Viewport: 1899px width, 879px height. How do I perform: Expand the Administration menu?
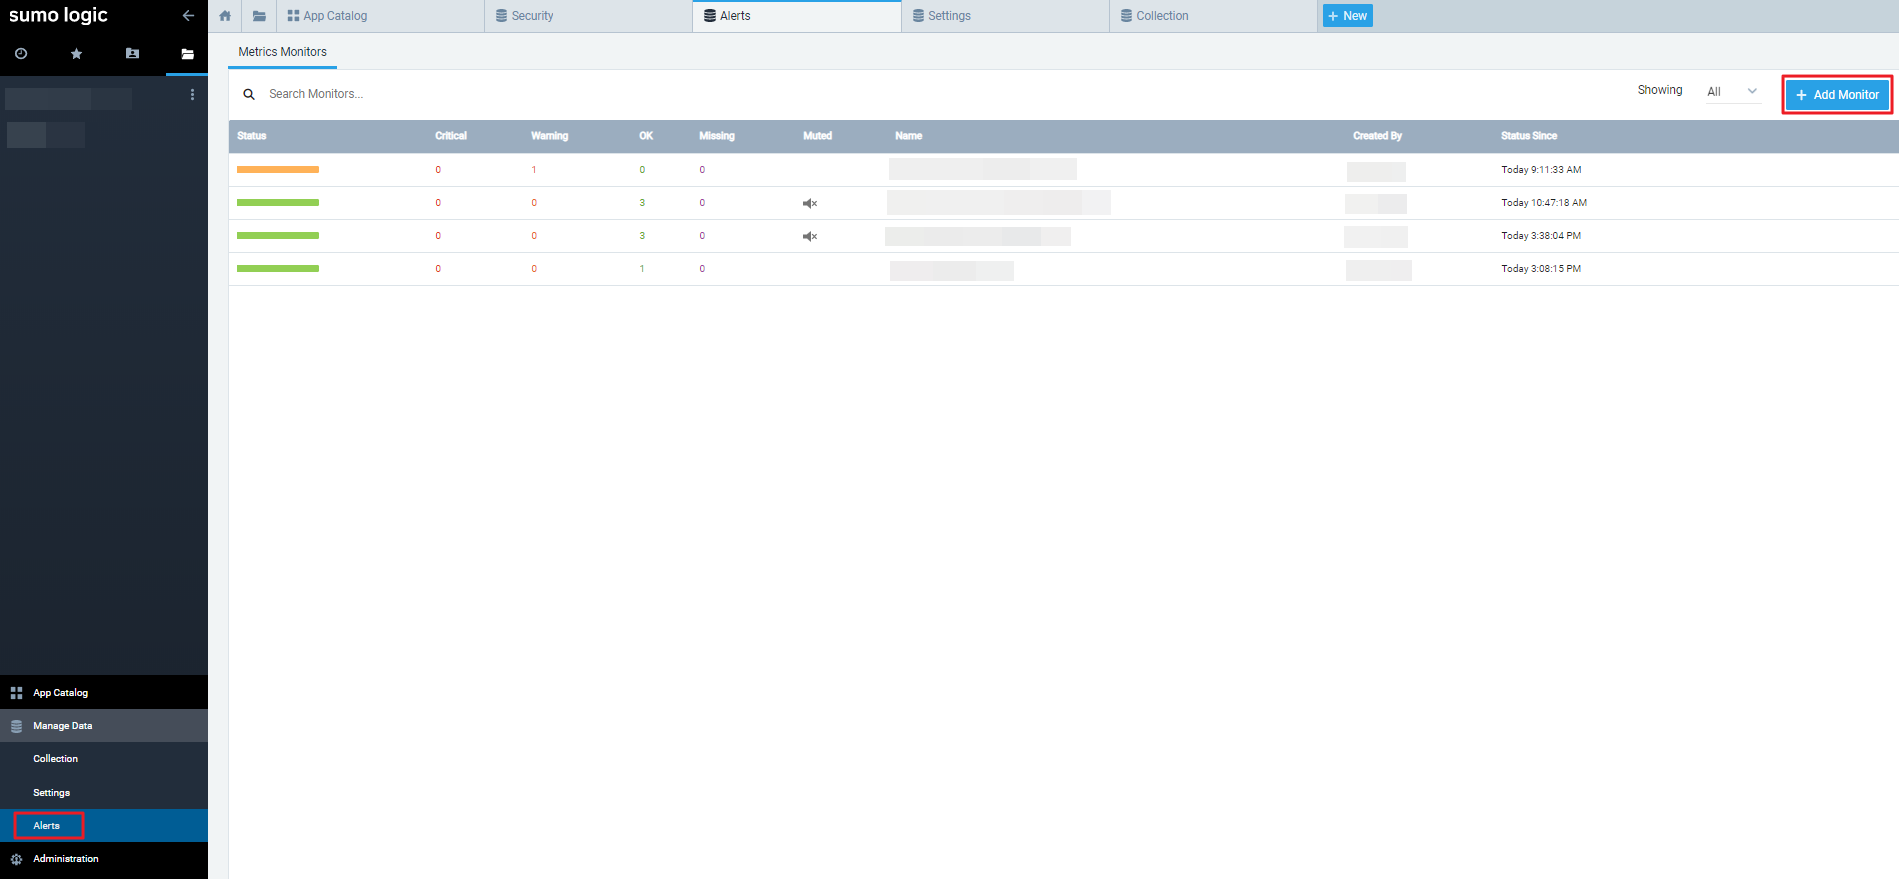tap(65, 859)
